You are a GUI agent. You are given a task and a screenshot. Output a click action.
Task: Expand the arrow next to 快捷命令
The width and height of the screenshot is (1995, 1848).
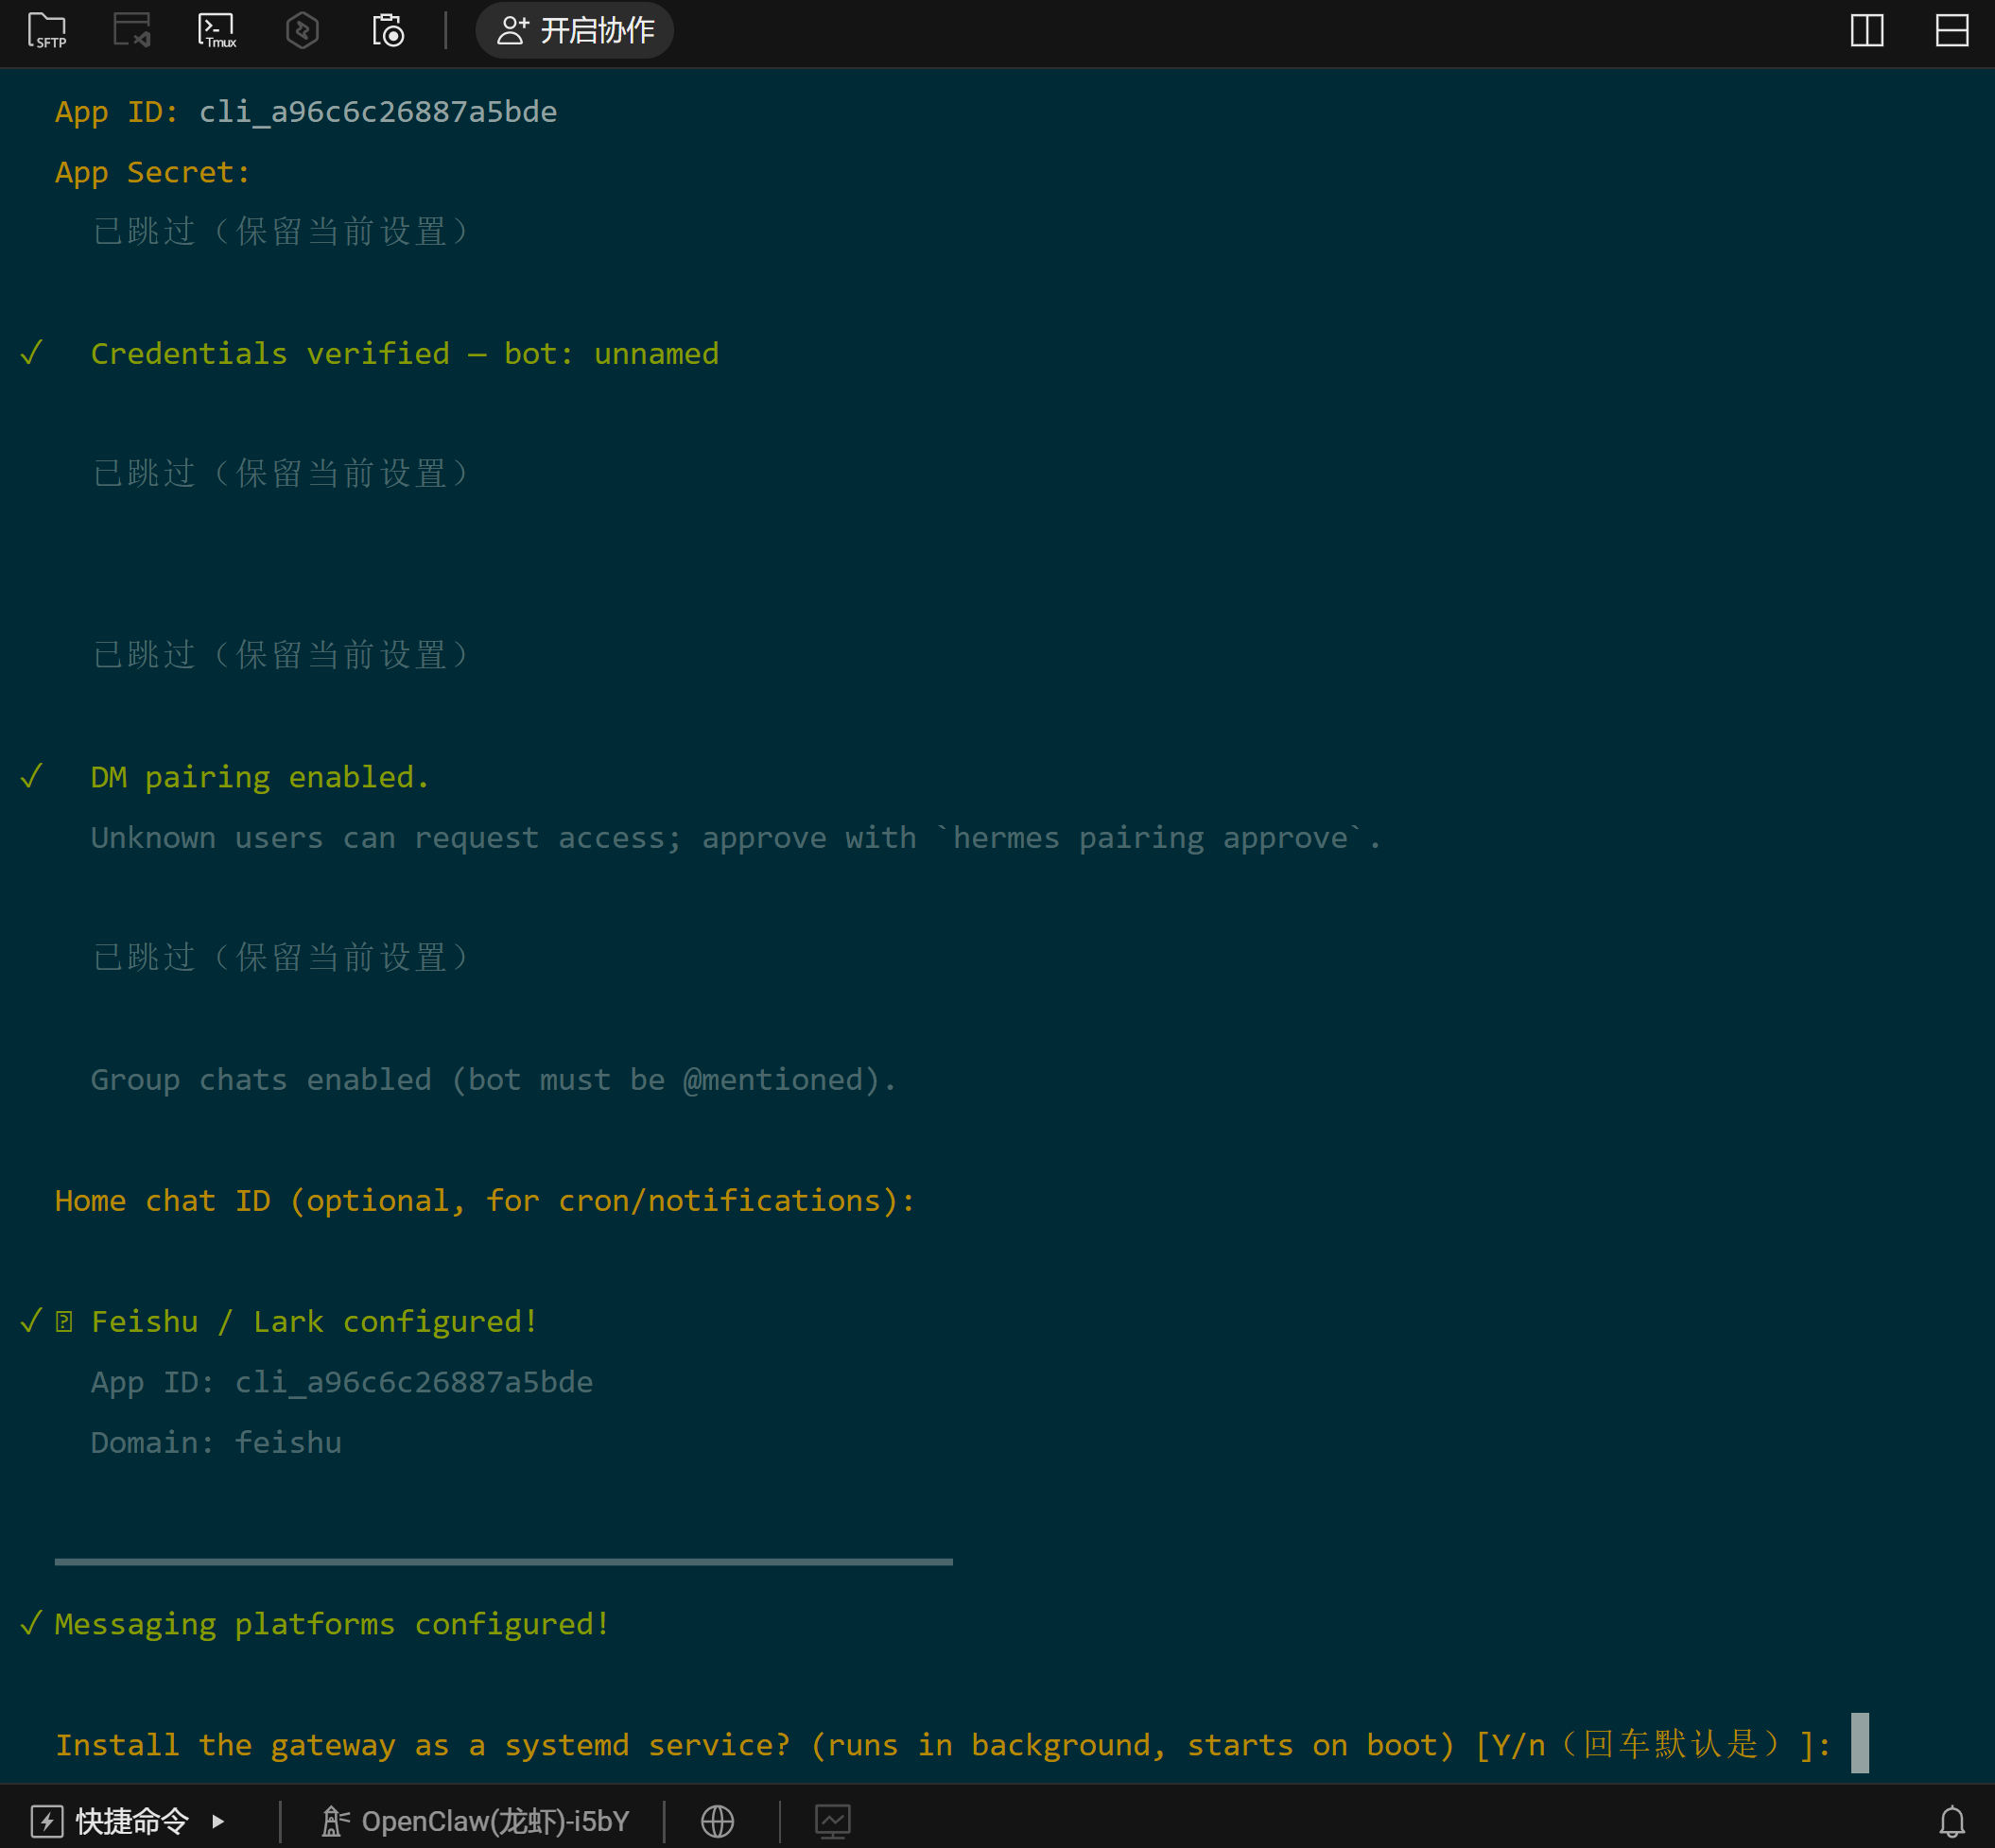[218, 1821]
